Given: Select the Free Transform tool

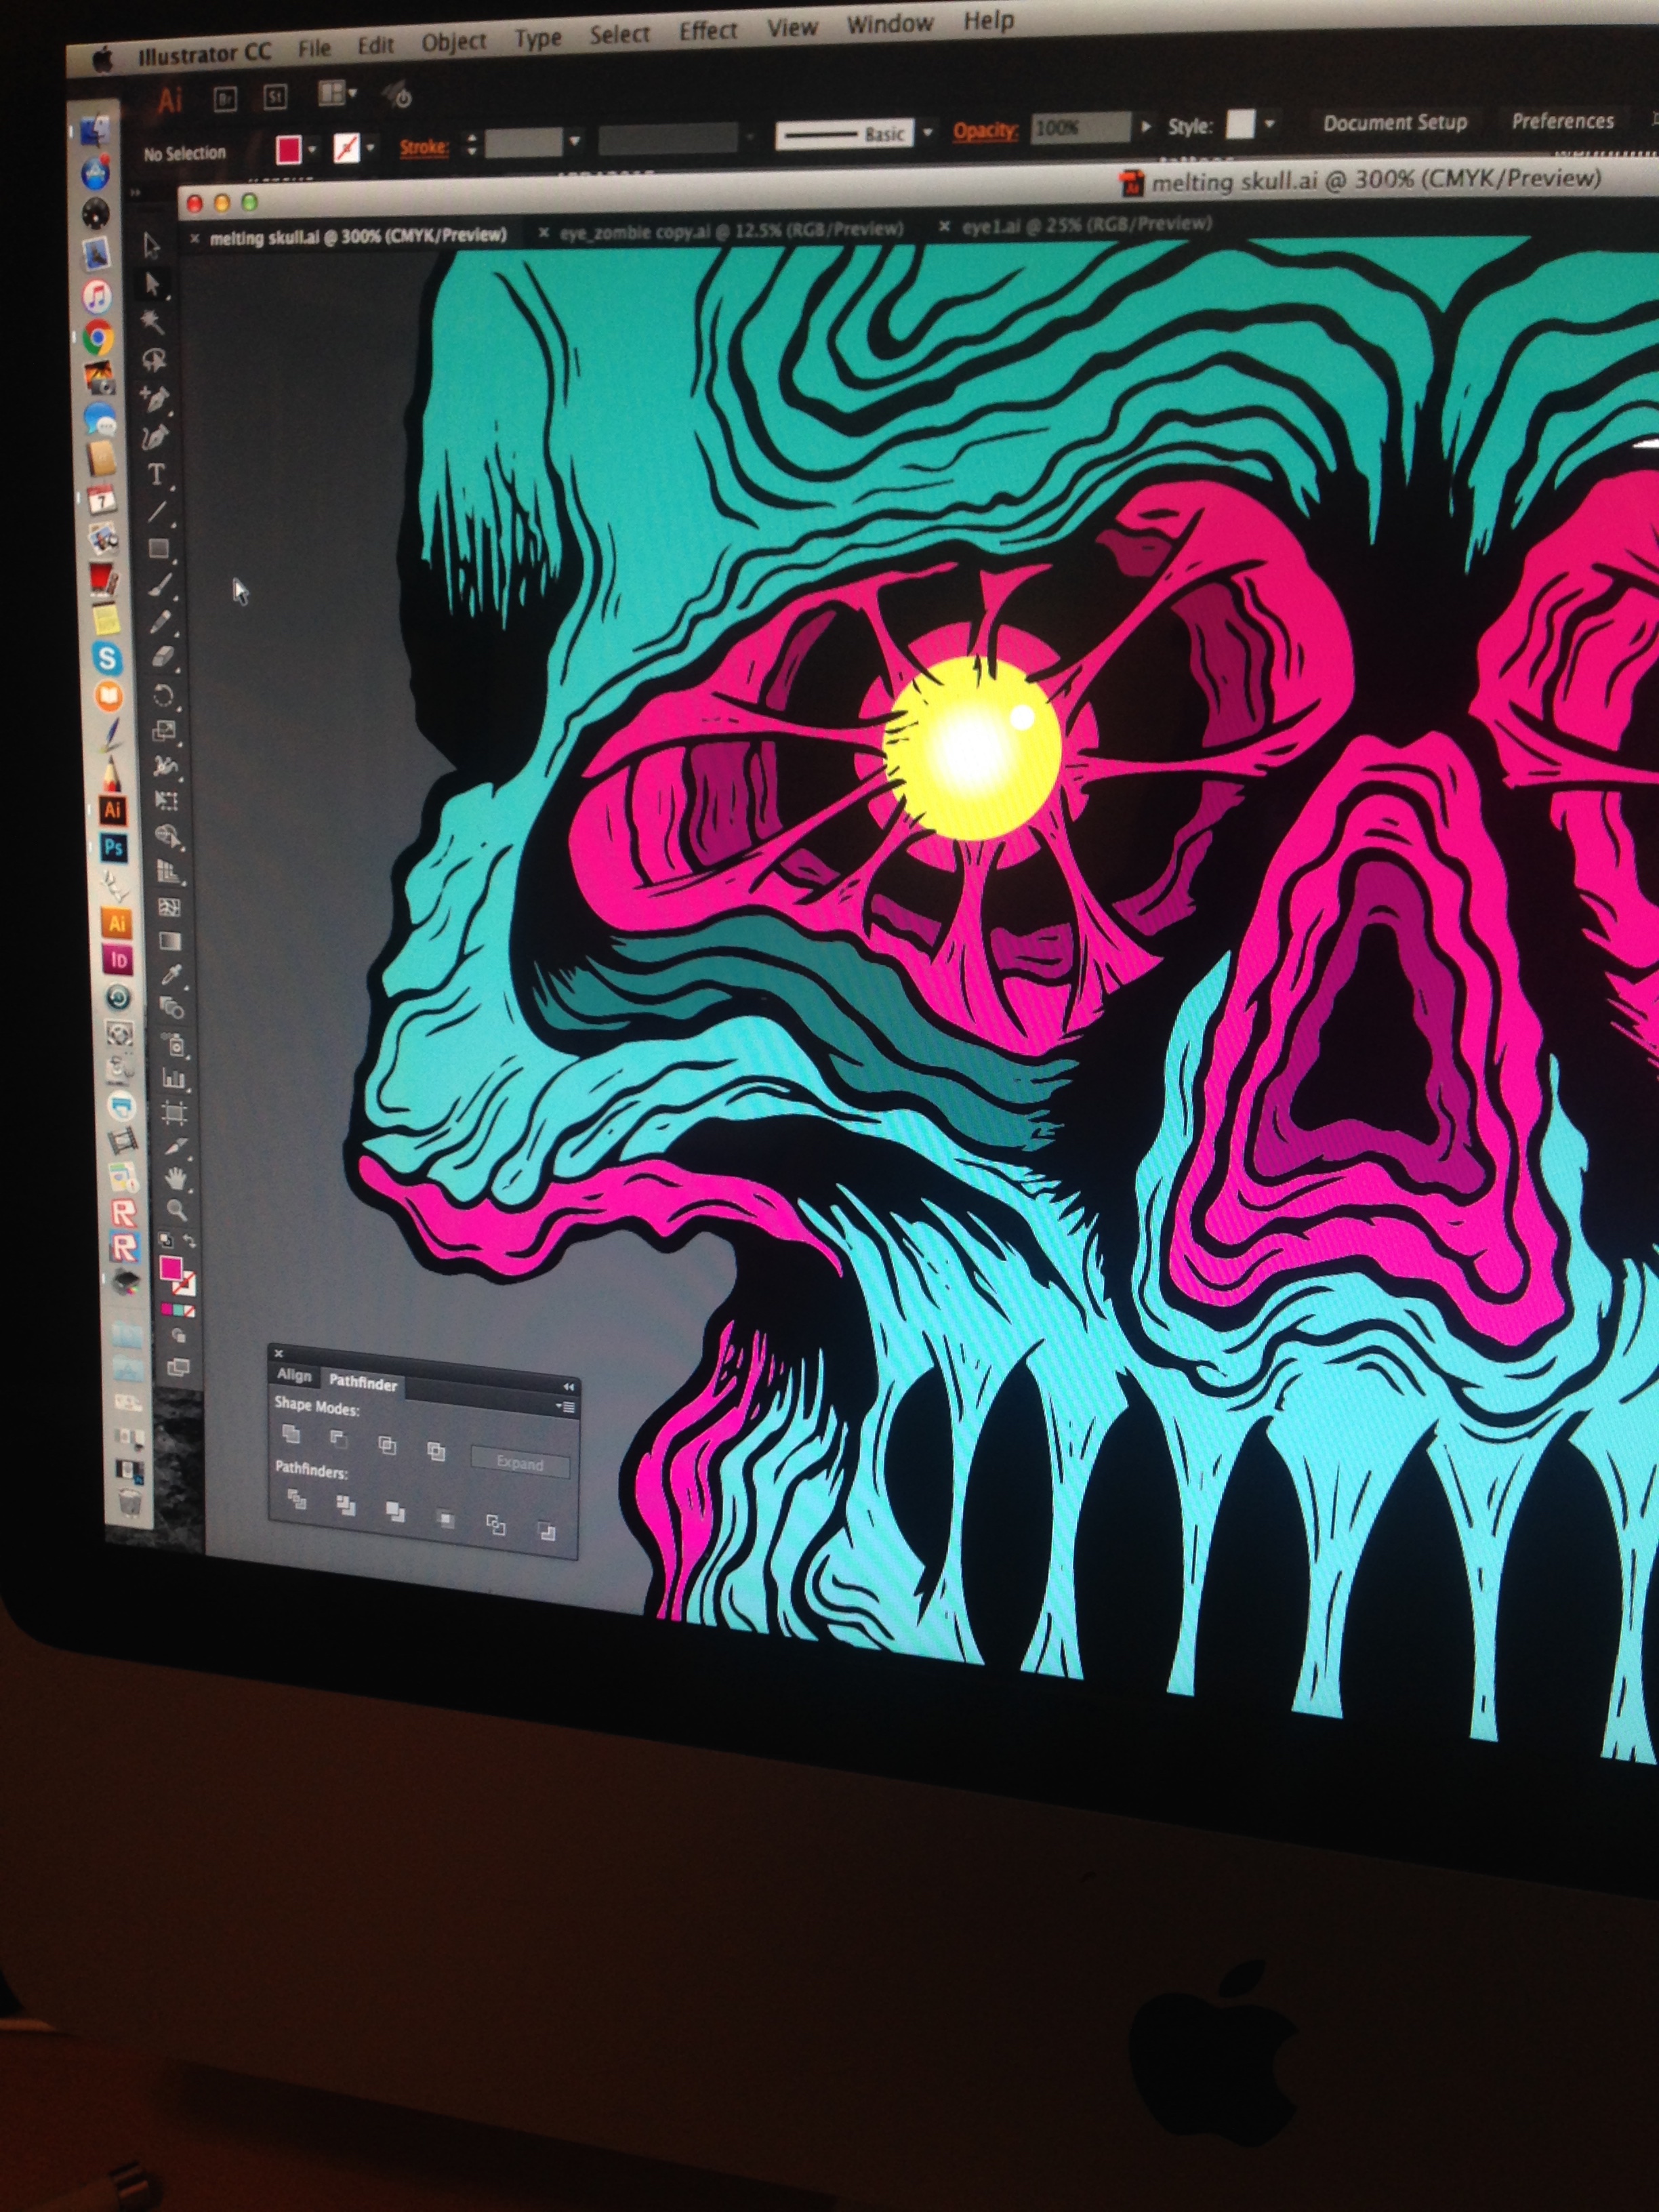Looking at the screenshot, I should click(166, 801).
